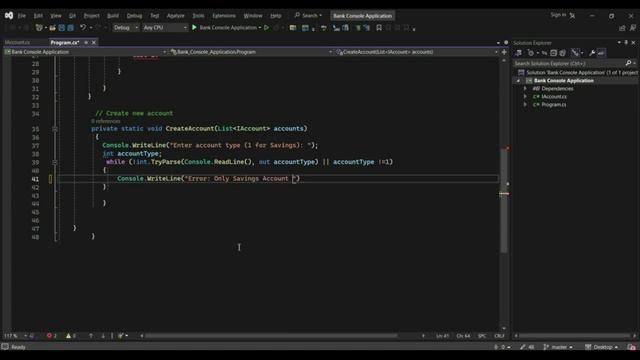The height and width of the screenshot is (360, 640).
Task: Open member dropdown CreateAccount(List<IAccount> accounts)
Action: (x=417, y=52)
